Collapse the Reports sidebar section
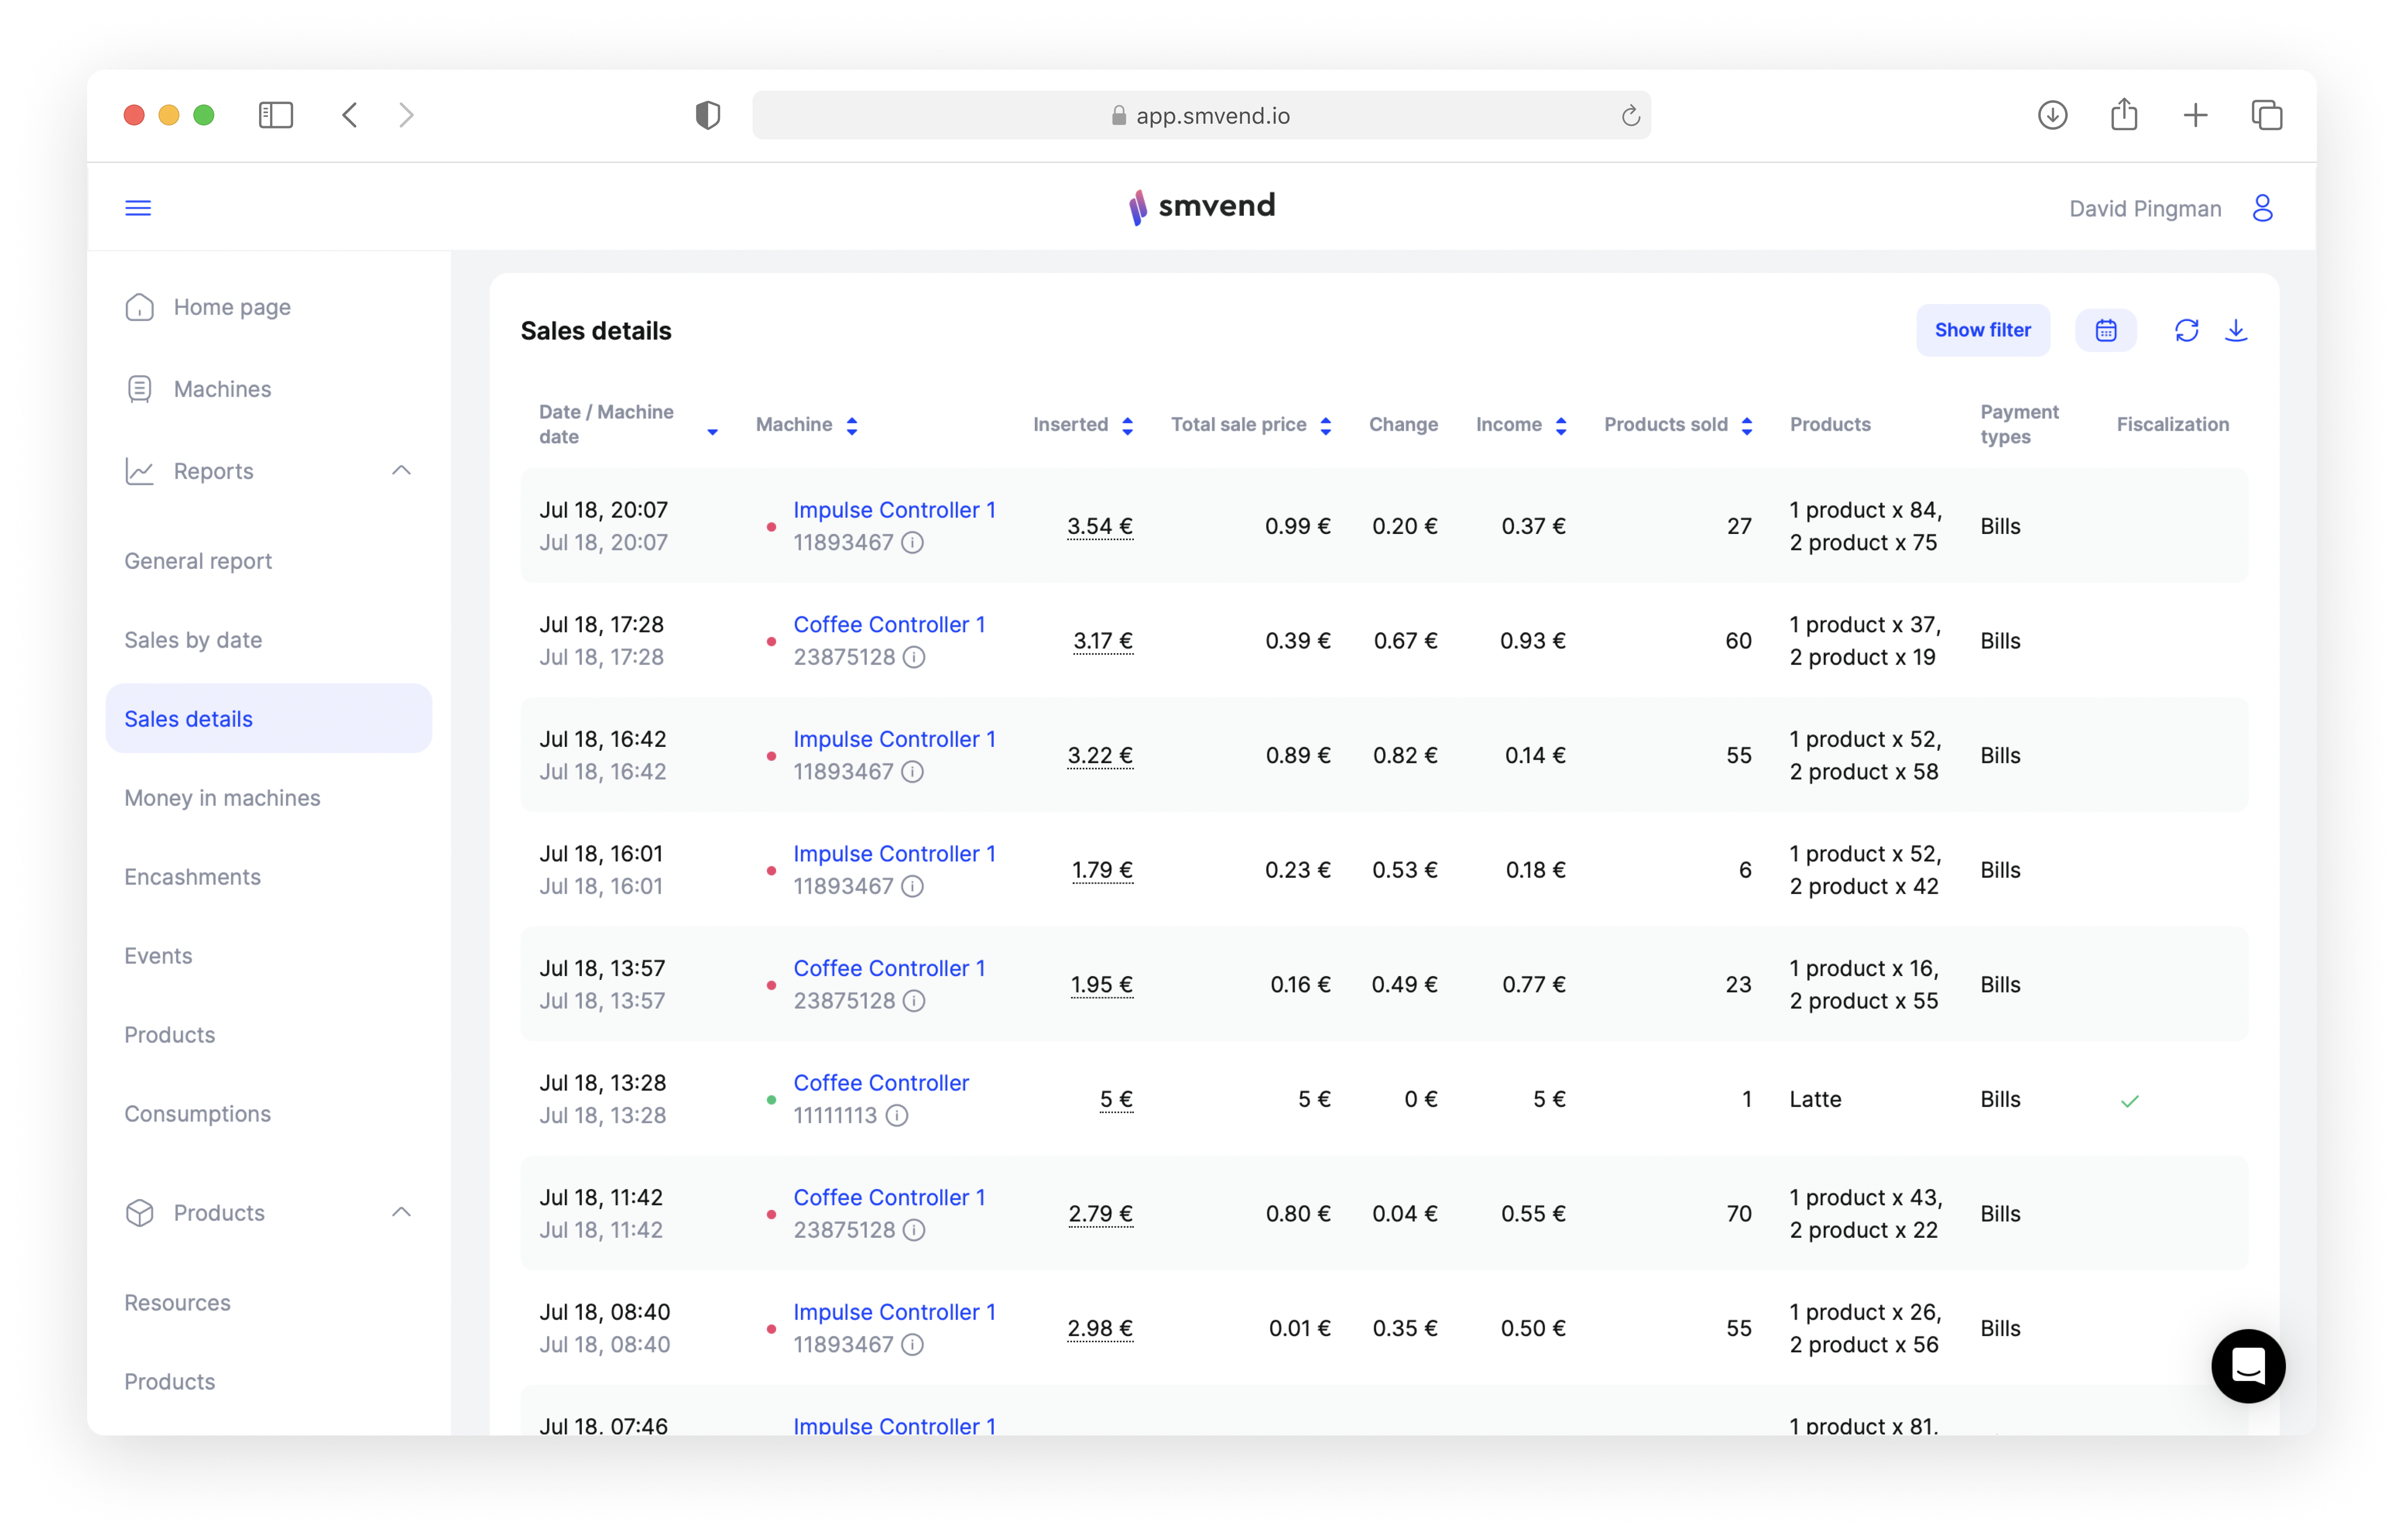The width and height of the screenshot is (2404, 1540). pos(401,471)
